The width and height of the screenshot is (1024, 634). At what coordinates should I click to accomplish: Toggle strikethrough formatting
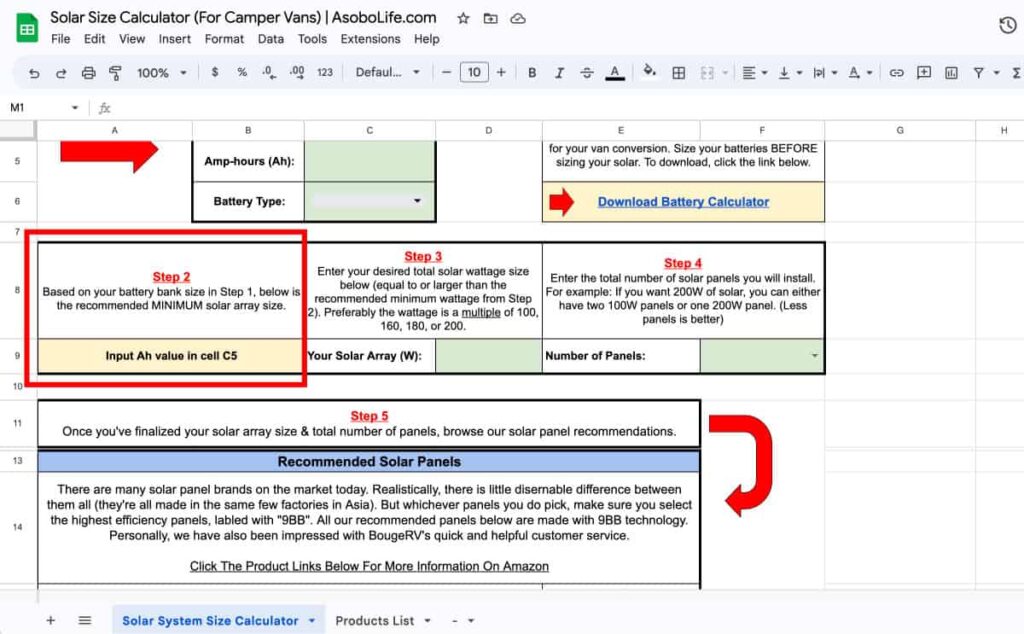[587, 72]
